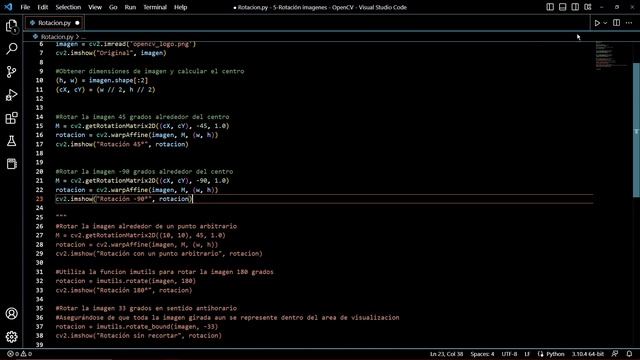The height and width of the screenshot is (360, 640).
Task: Open editor More Actions ellipsis
Action: pyautogui.click(x=629, y=23)
